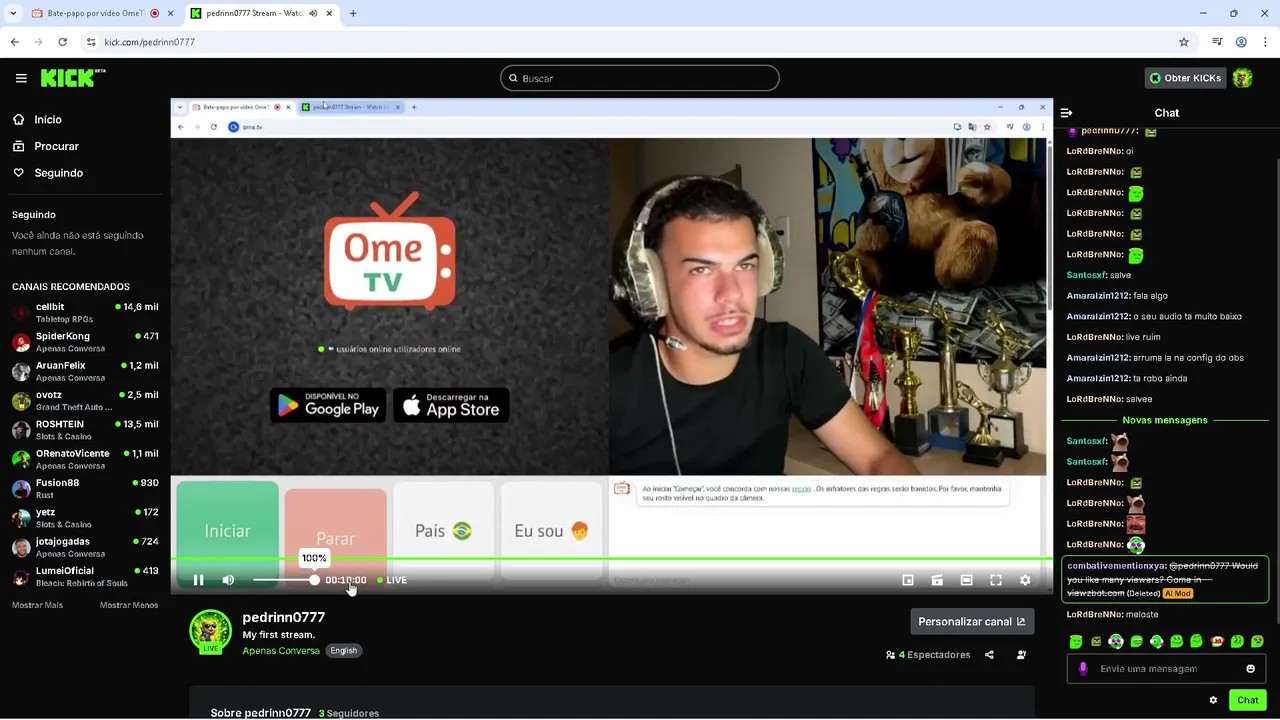Image resolution: width=1280 pixels, height=720 pixels.
Task: Click the Personalizar canal button
Action: 972,622
